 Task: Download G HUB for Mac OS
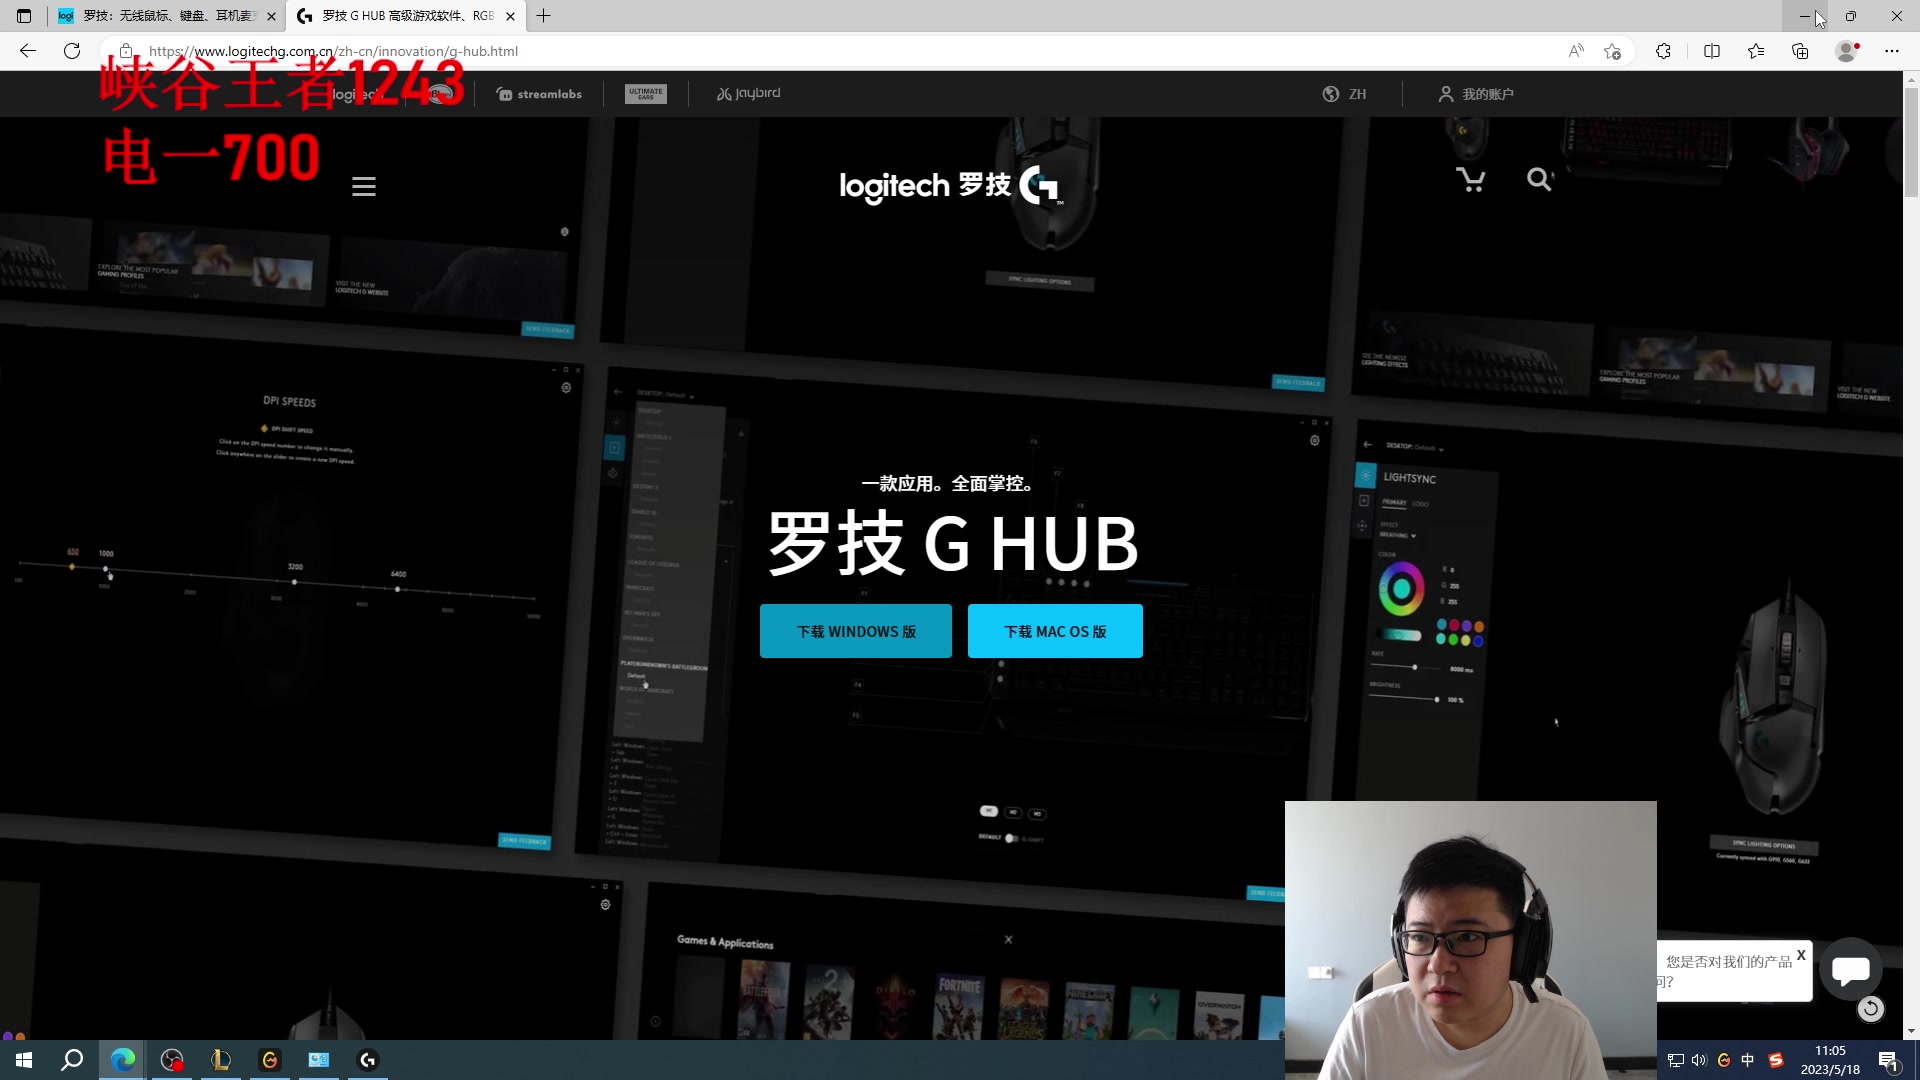coord(1055,631)
